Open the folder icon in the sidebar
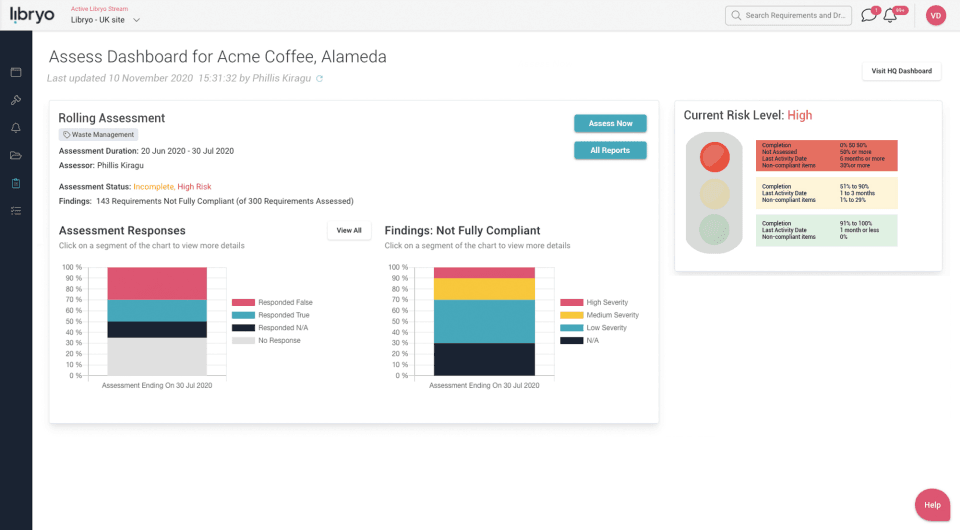960x530 pixels. pyautogui.click(x=16, y=155)
